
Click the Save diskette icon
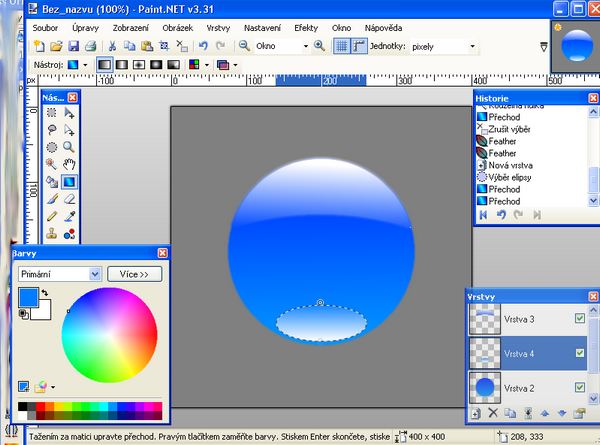(73, 46)
